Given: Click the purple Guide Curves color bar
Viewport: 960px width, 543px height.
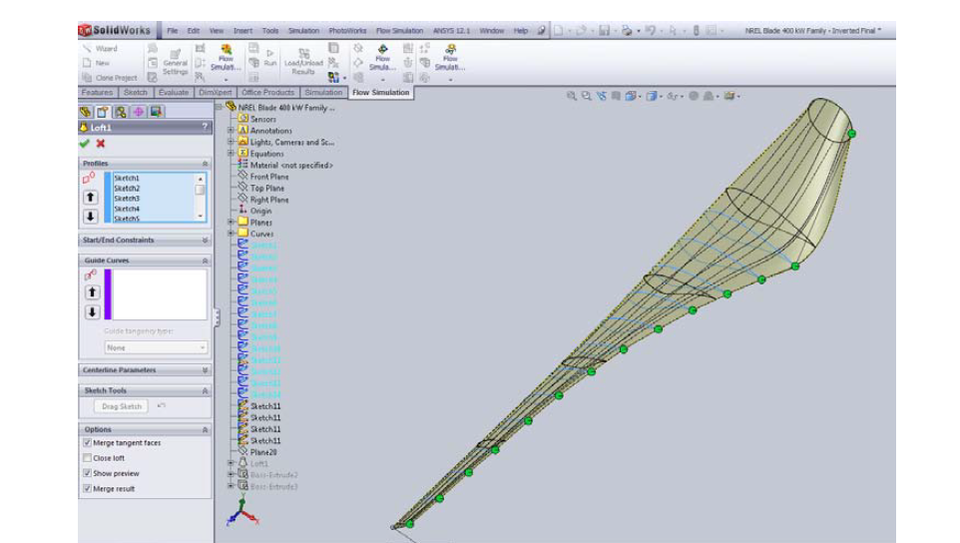Looking at the screenshot, I should pyautogui.click(x=108, y=294).
